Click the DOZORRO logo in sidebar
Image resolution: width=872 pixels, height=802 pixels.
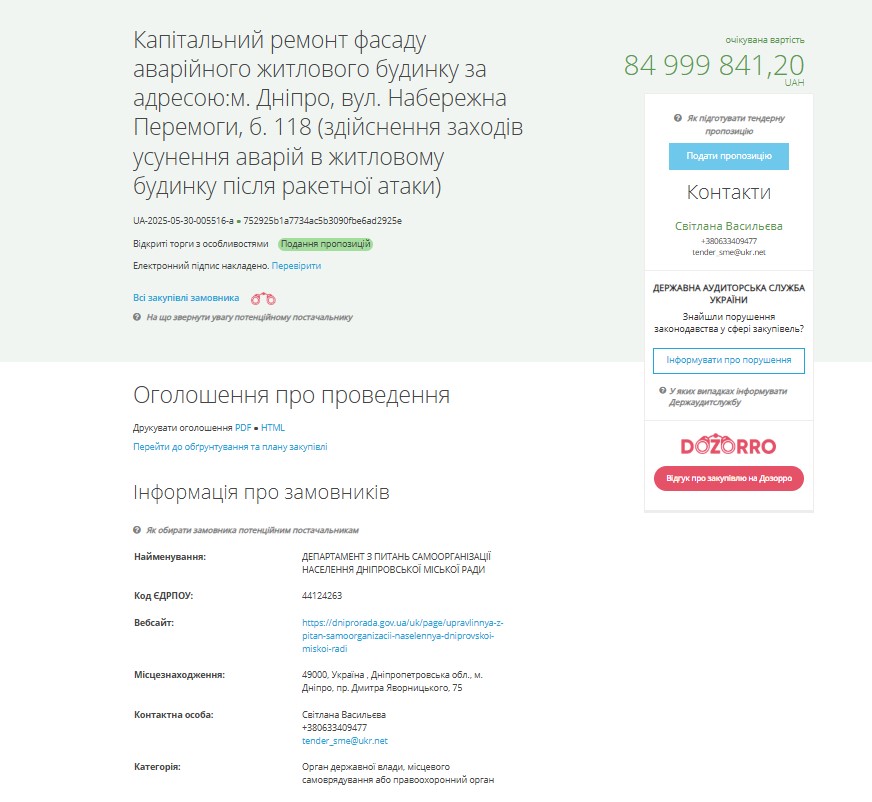[x=728, y=444]
